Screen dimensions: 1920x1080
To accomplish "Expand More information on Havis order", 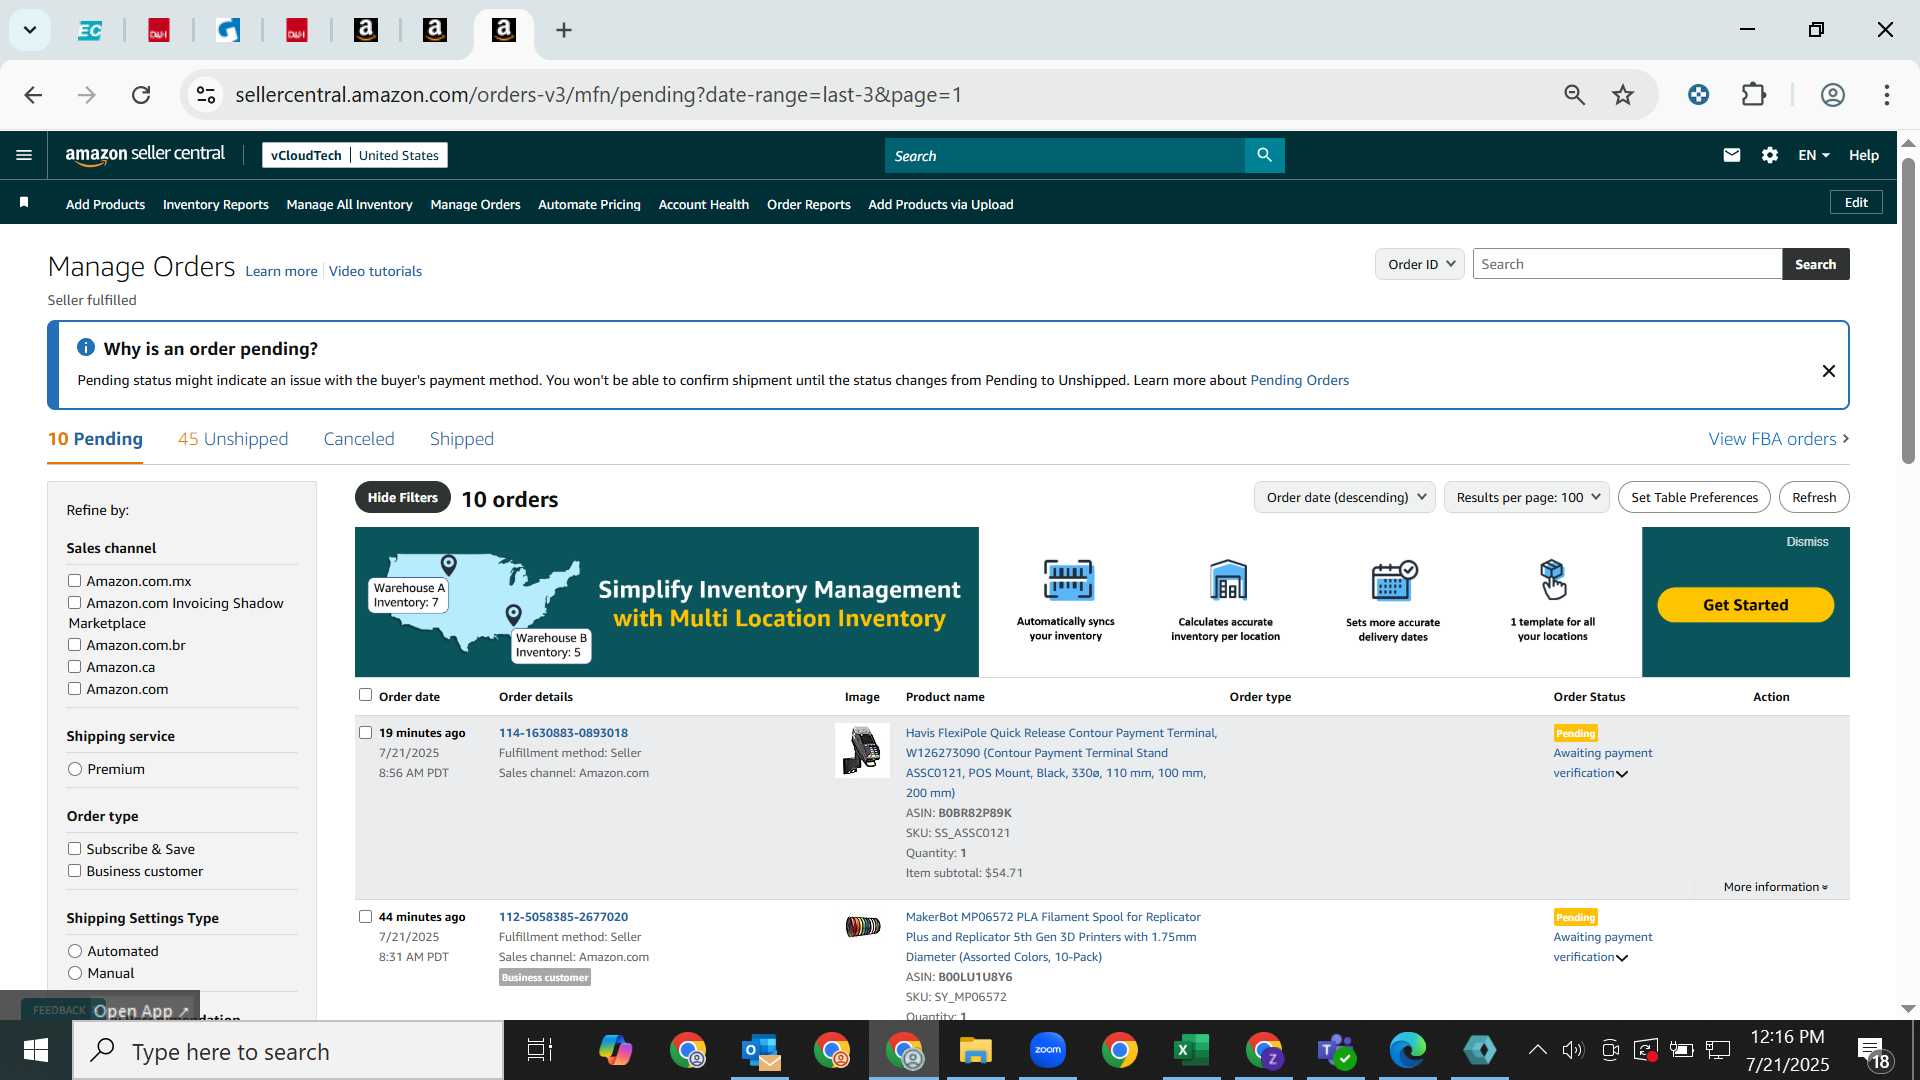I will coord(1775,887).
